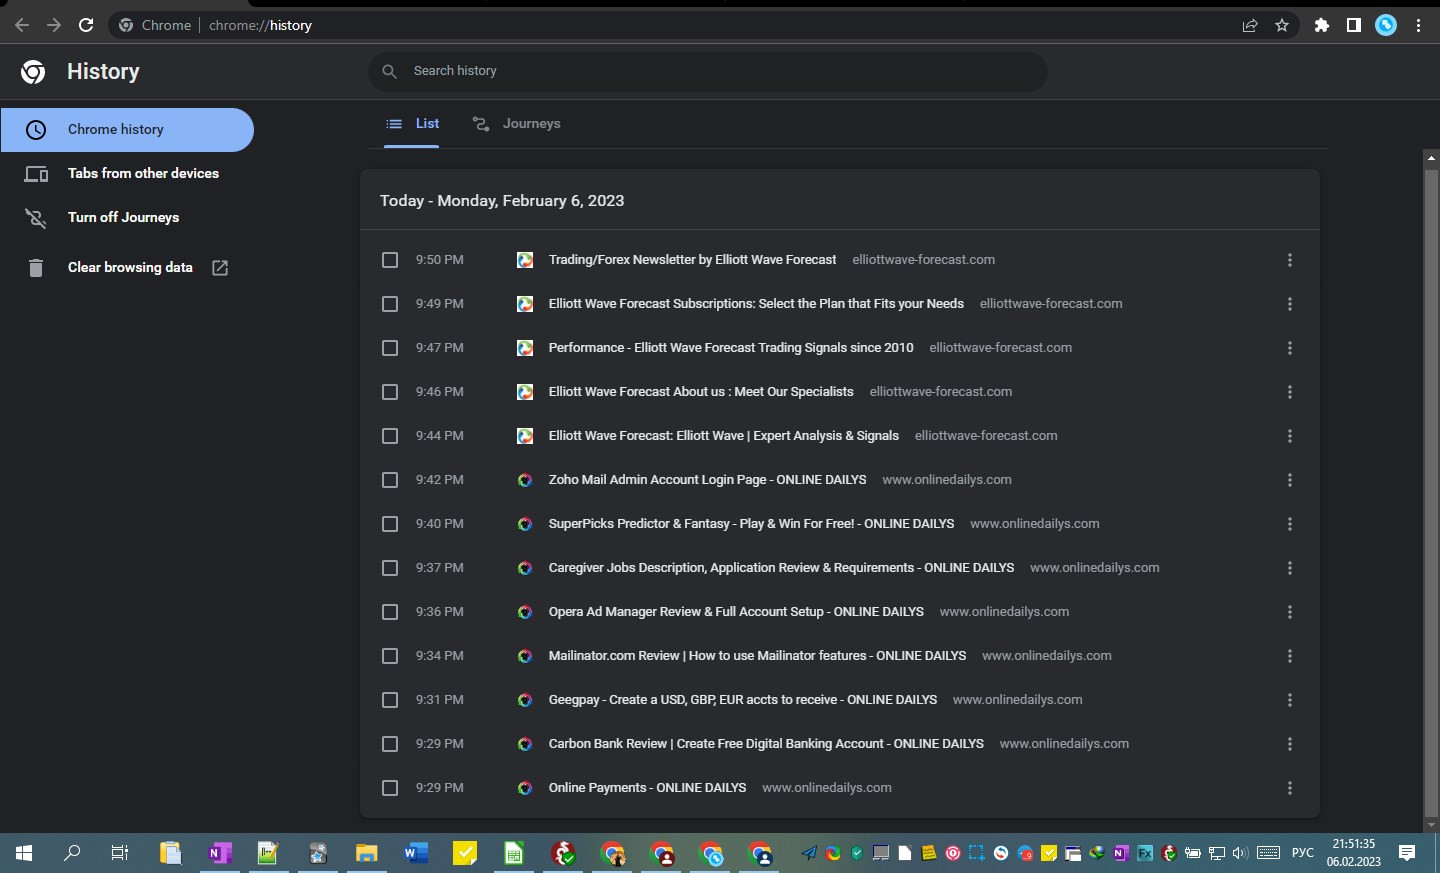The width and height of the screenshot is (1440, 873).
Task: Open Task View on taskbar
Action: pyautogui.click(x=120, y=853)
